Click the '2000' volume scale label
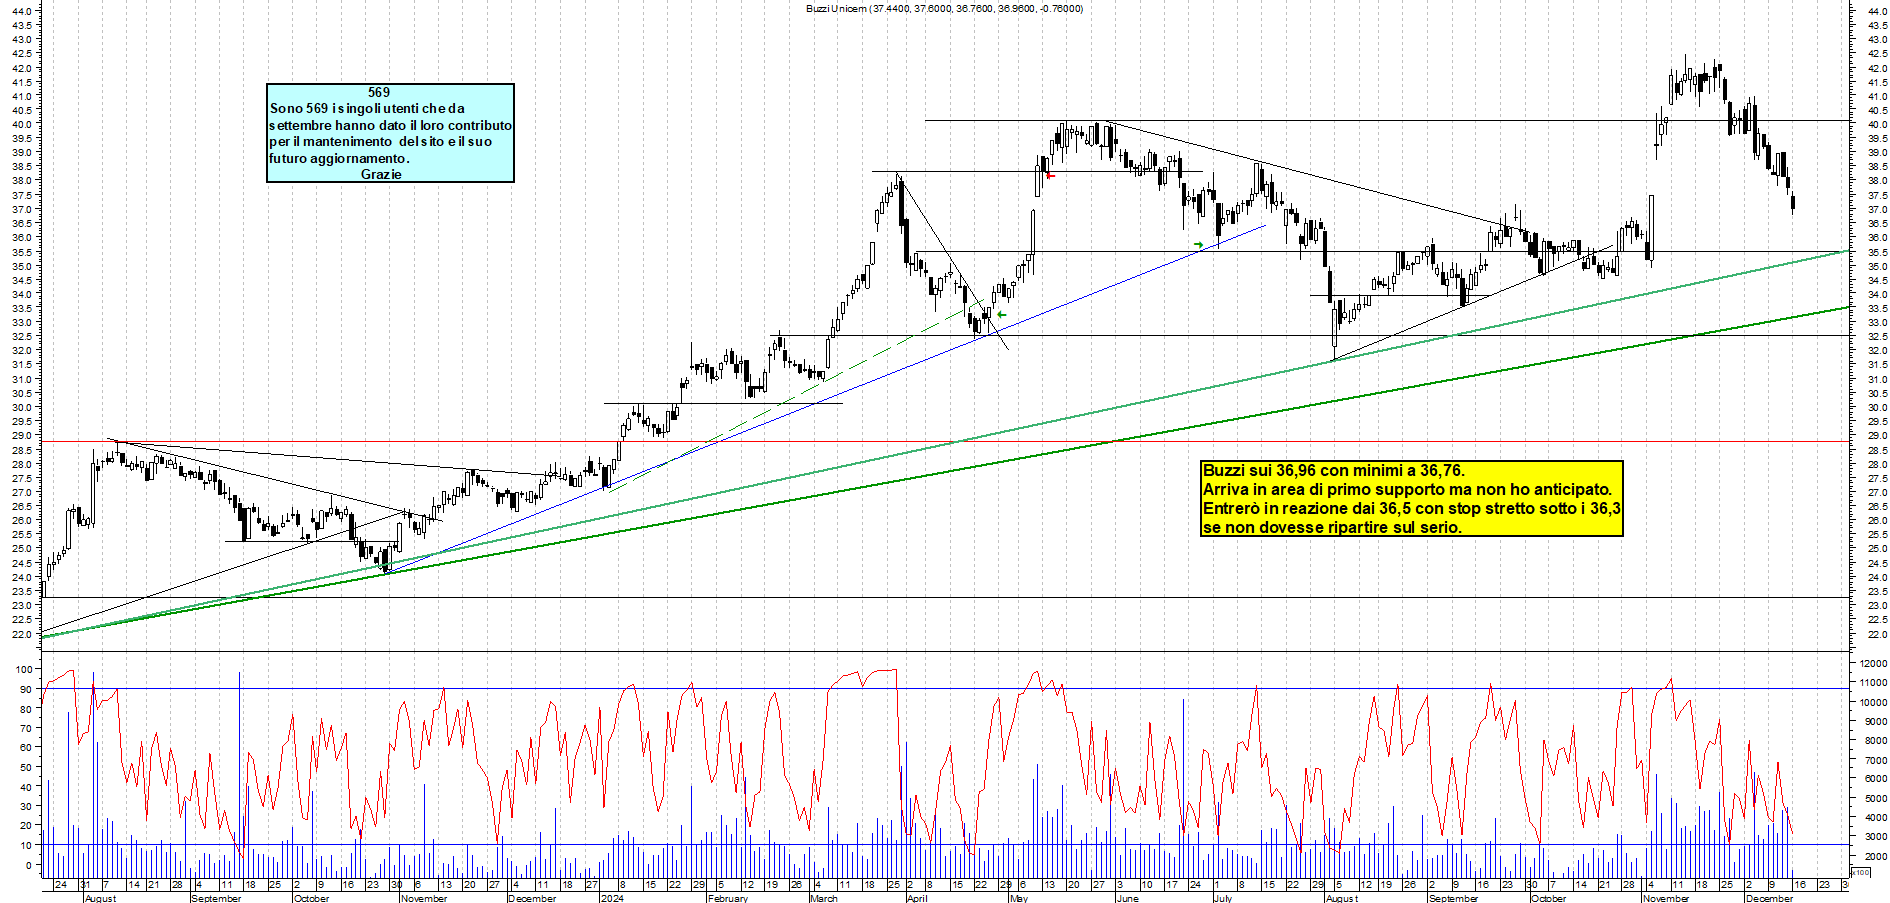 (x=1874, y=857)
